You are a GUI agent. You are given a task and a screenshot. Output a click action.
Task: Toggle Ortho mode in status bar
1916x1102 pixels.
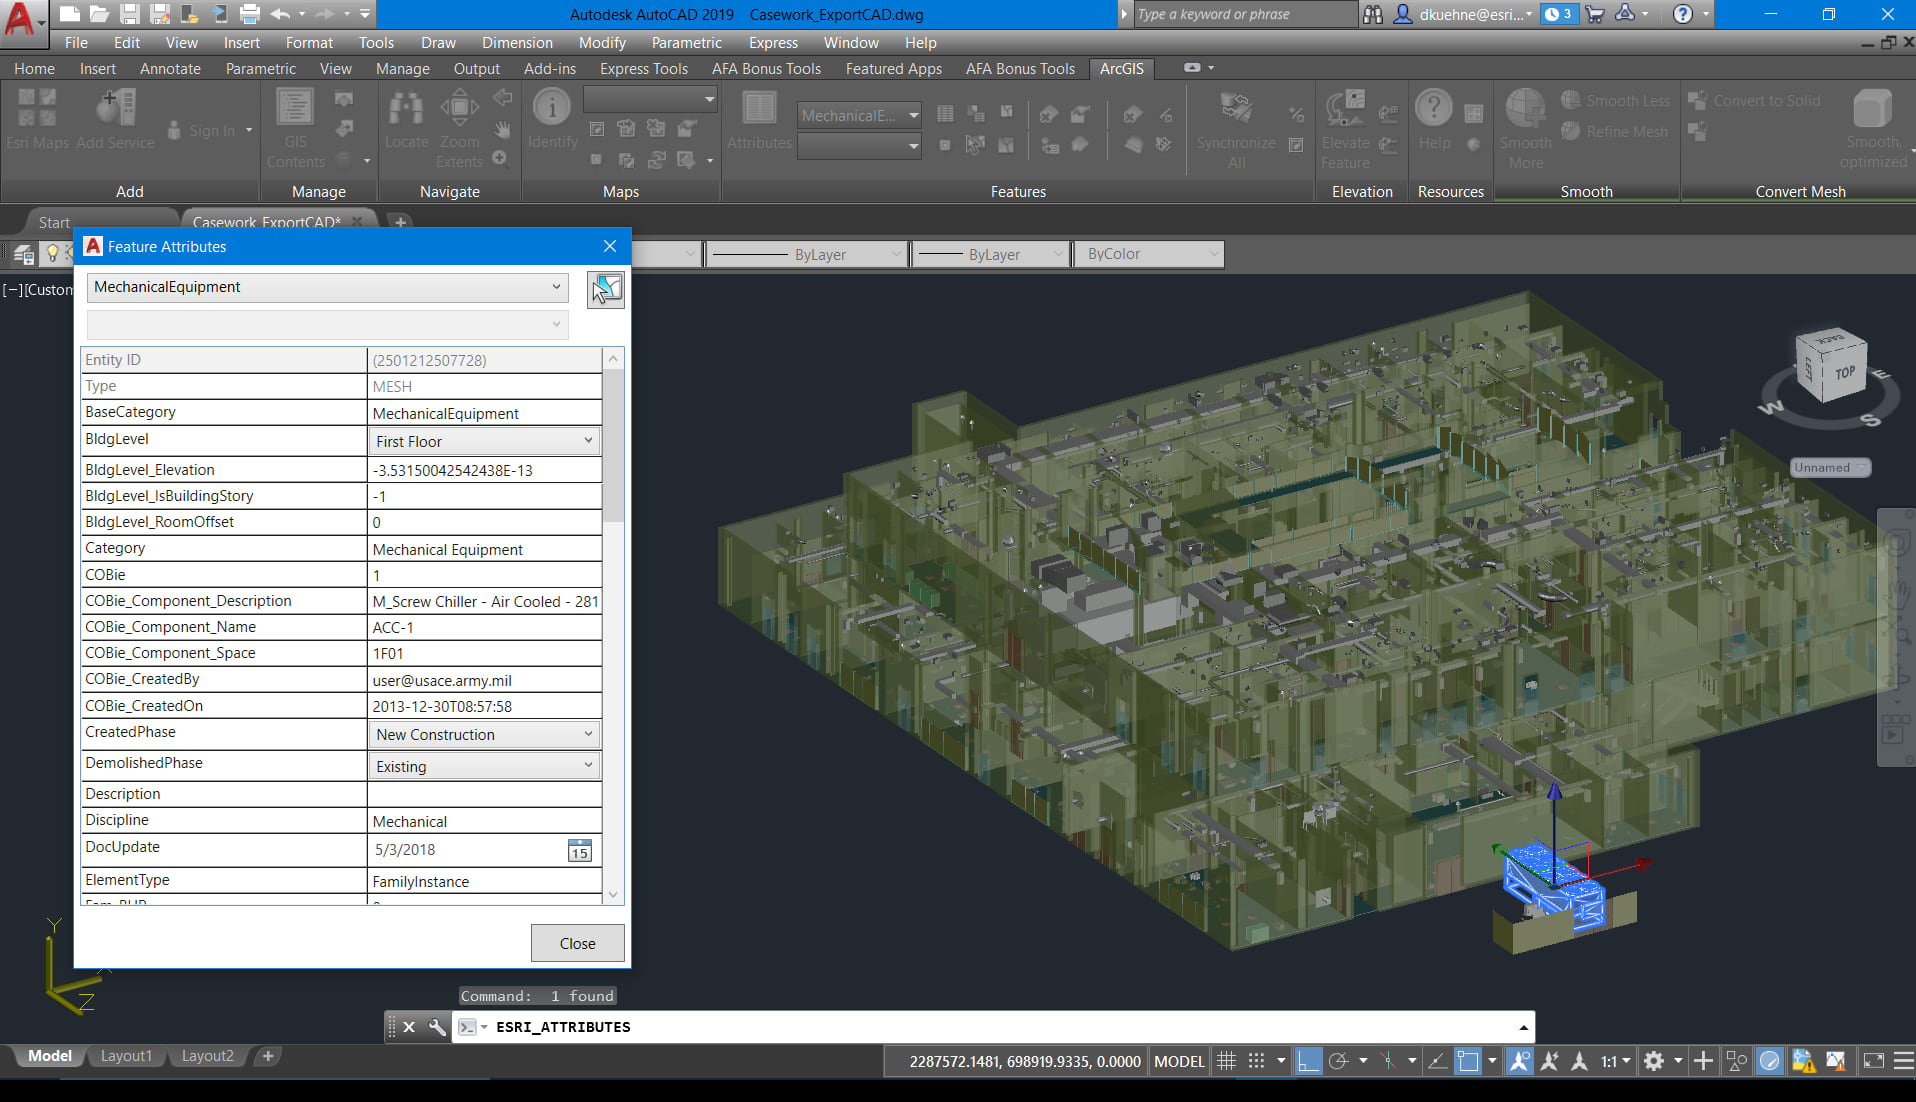click(x=1307, y=1061)
